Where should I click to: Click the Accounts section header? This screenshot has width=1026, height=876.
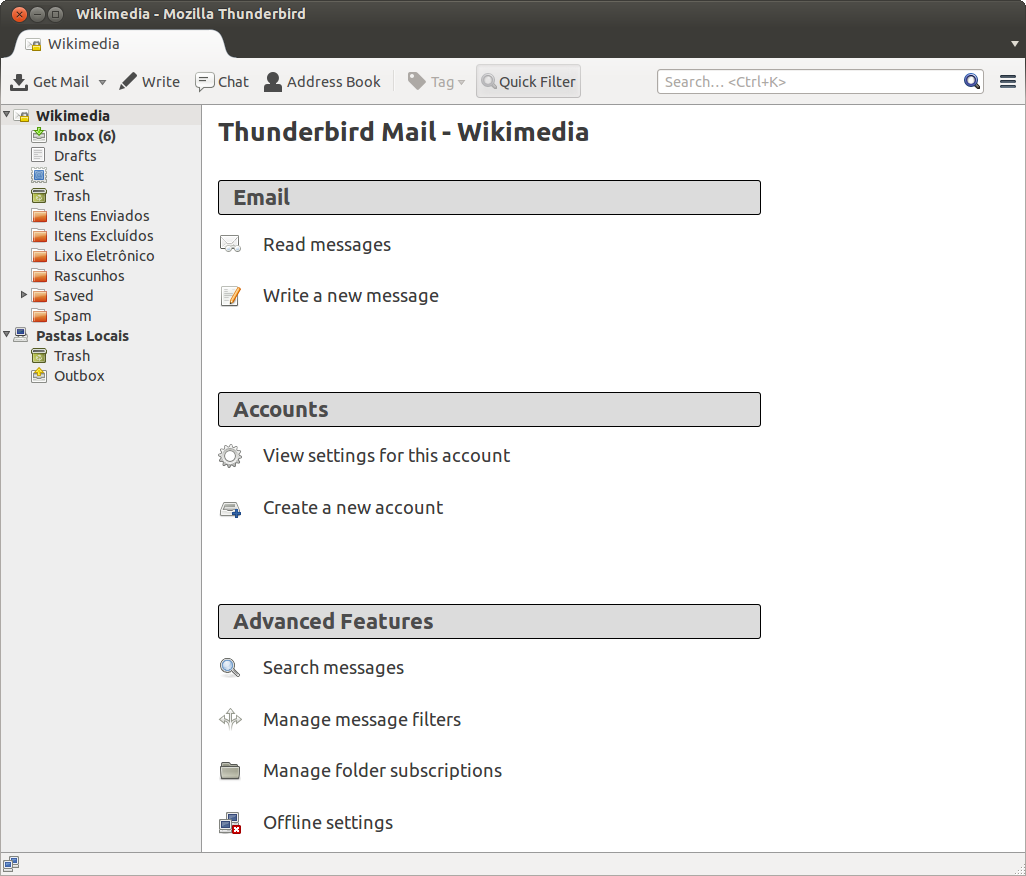489,410
